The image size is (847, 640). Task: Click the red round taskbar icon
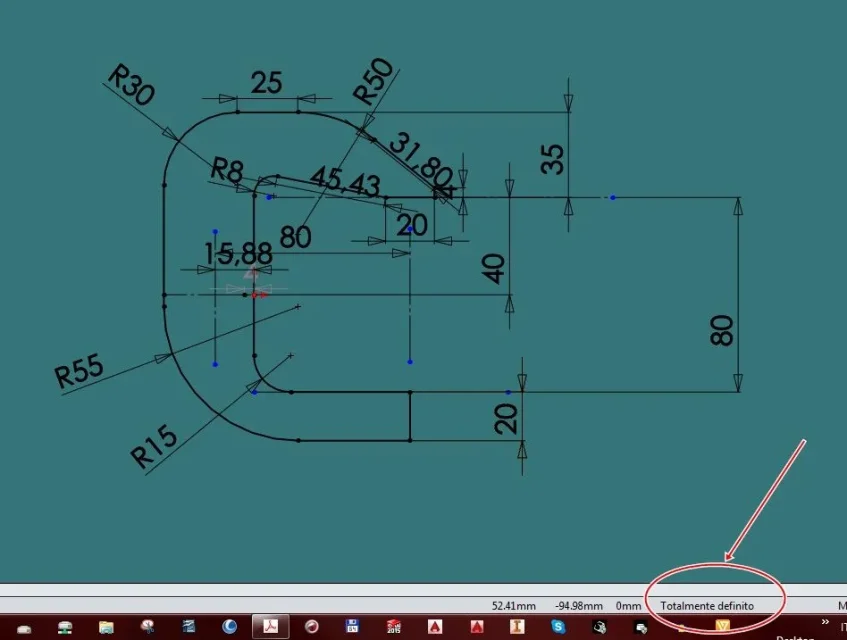pos(312,626)
